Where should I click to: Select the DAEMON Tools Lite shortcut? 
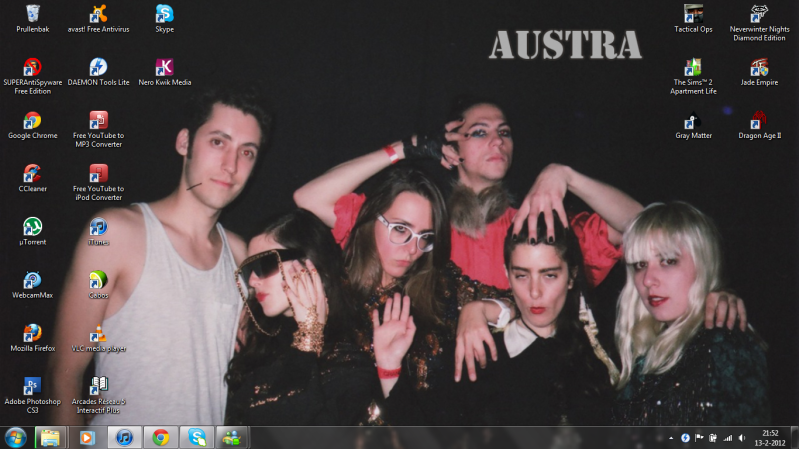coord(98,68)
